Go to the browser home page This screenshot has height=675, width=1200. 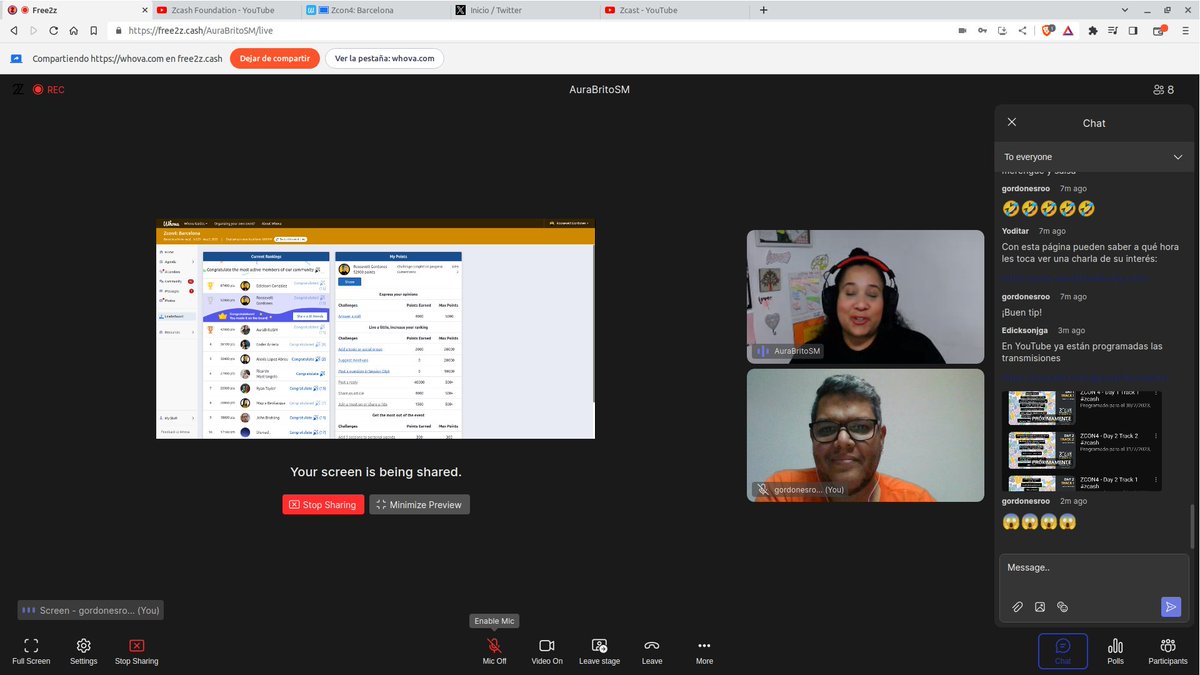tap(73, 30)
